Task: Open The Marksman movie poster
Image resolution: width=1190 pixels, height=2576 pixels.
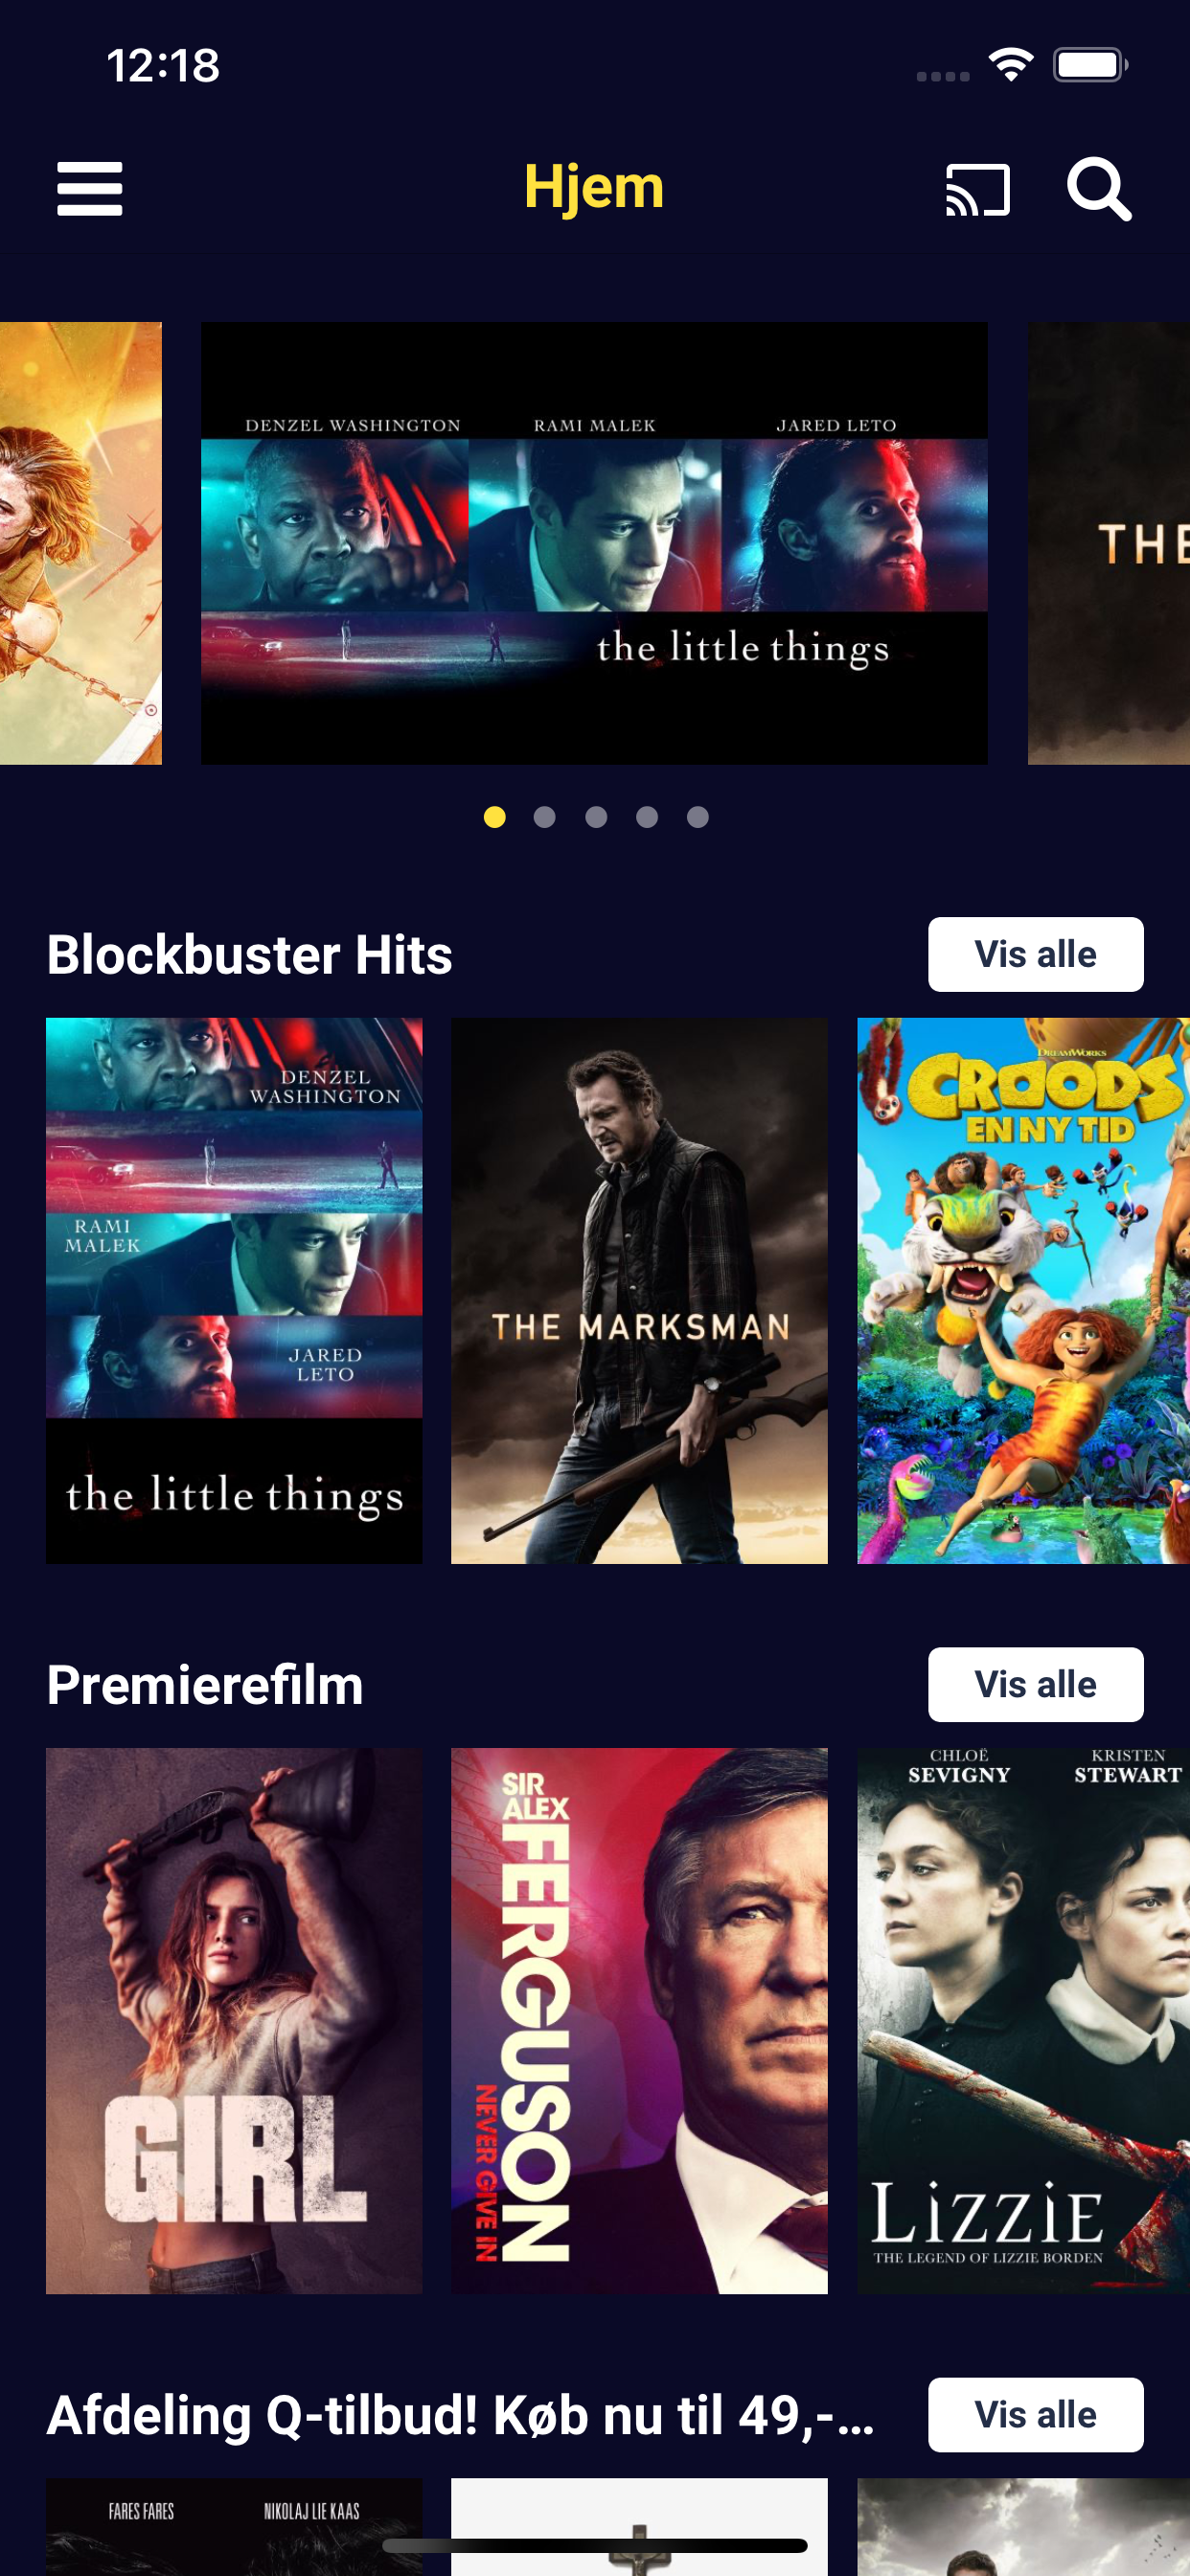Action: 639,1290
